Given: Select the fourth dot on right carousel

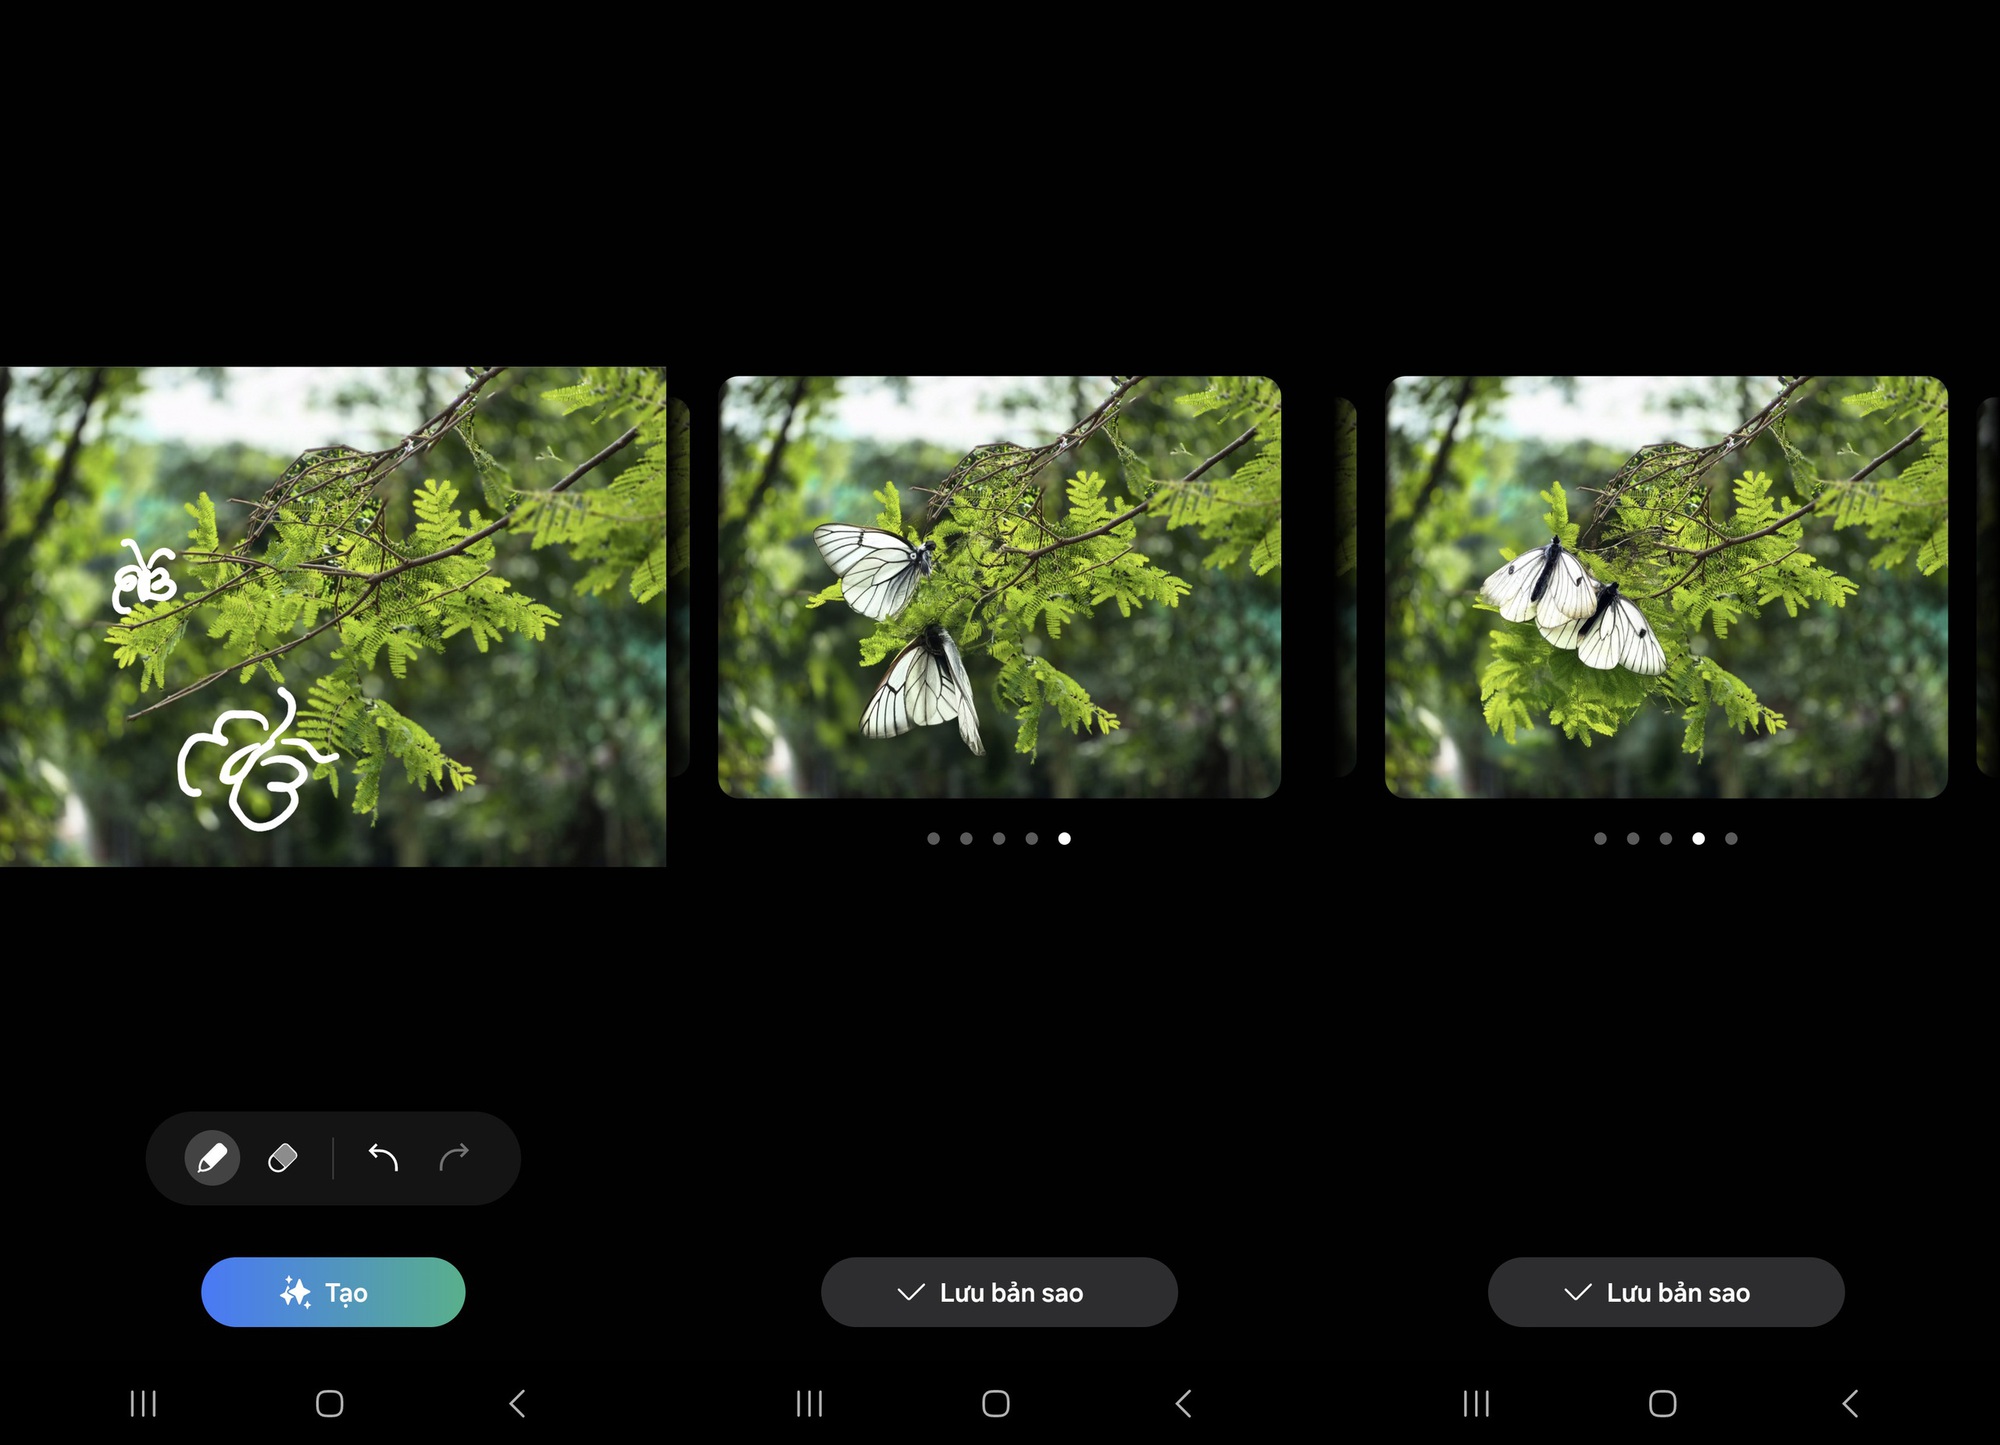Looking at the screenshot, I should 1697,838.
